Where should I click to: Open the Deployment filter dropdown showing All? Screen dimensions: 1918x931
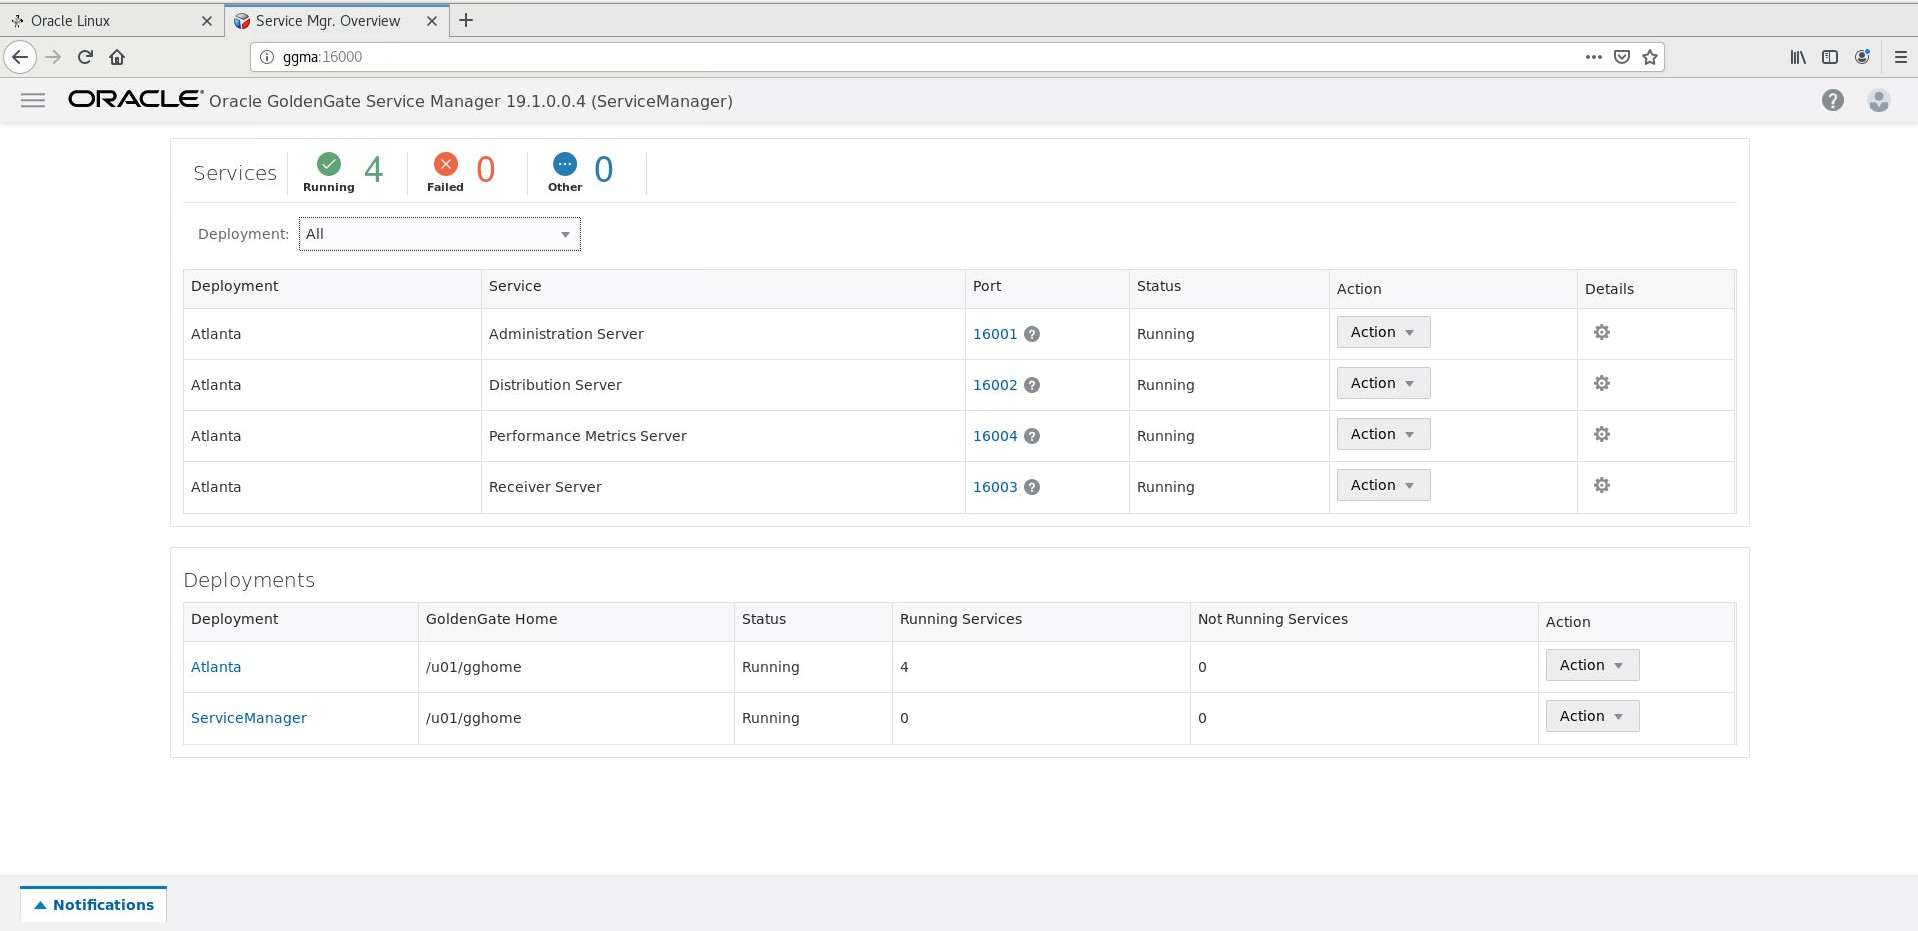[439, 234]
